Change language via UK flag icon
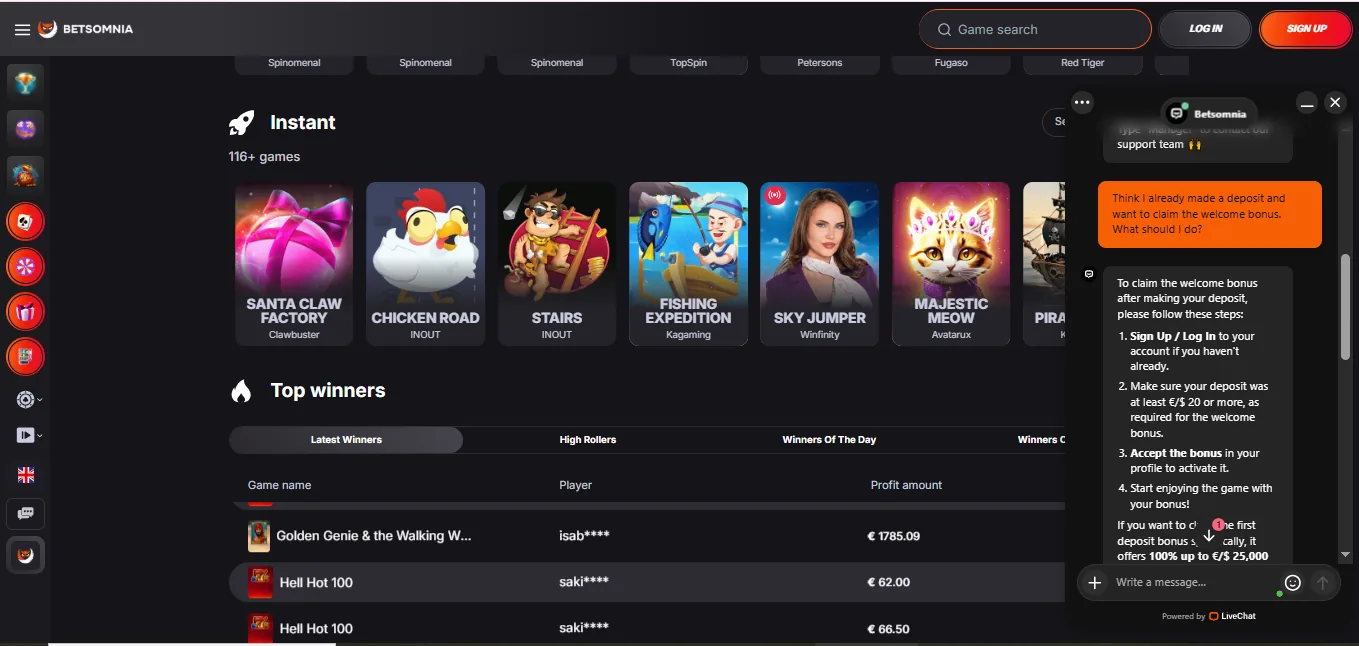Screen dimensions: 1359x646 (x=26, y=475)
